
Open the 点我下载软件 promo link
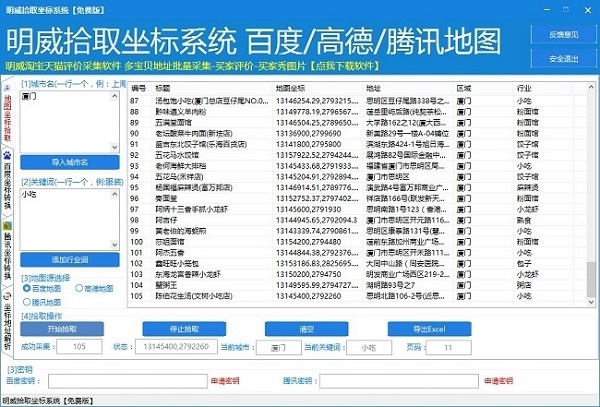click(344, 66)
